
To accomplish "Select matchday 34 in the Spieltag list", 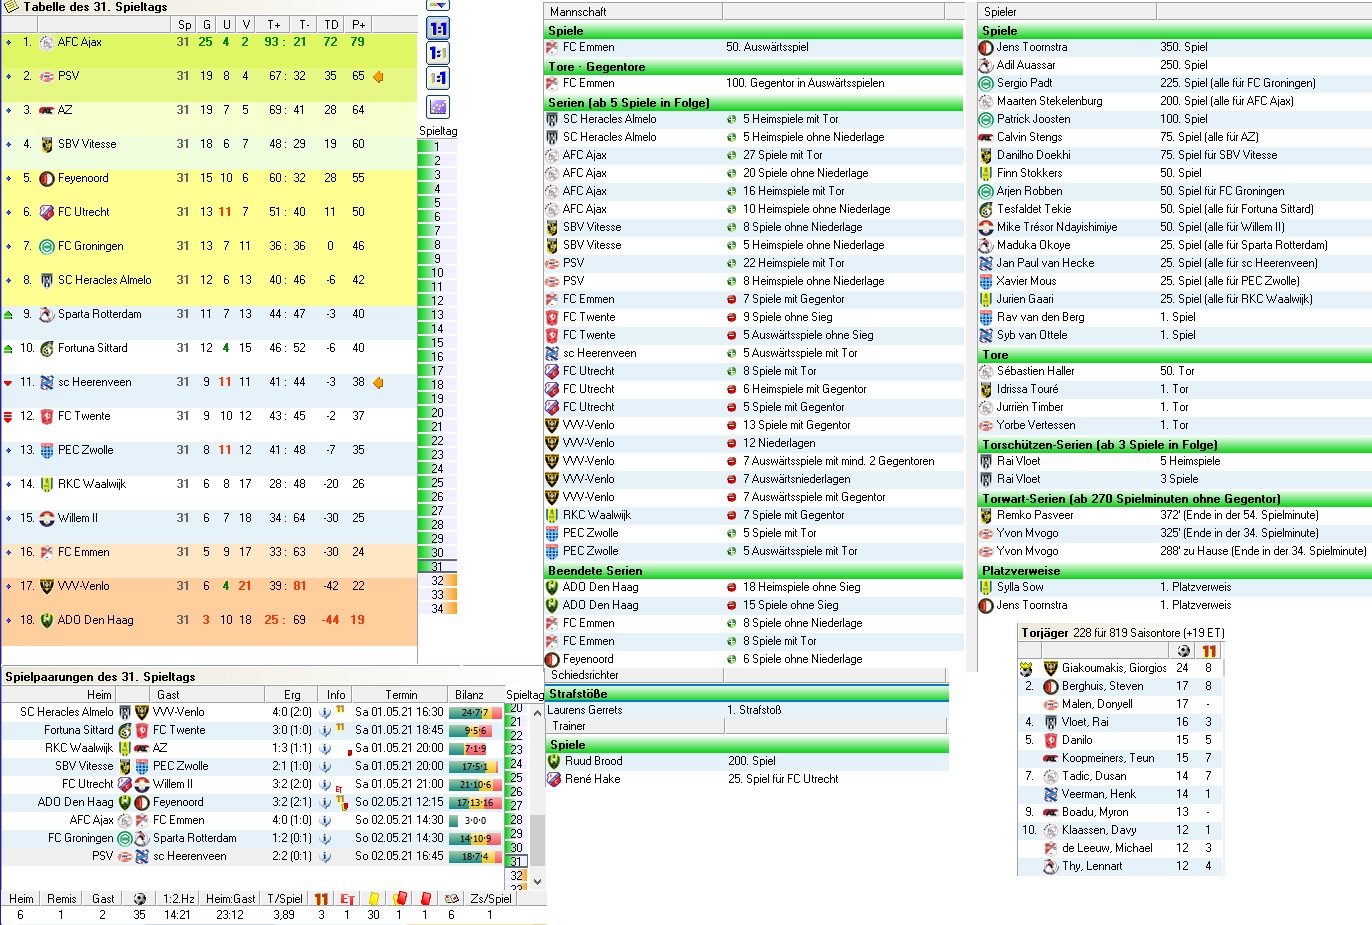I will (x=437, y=609).
